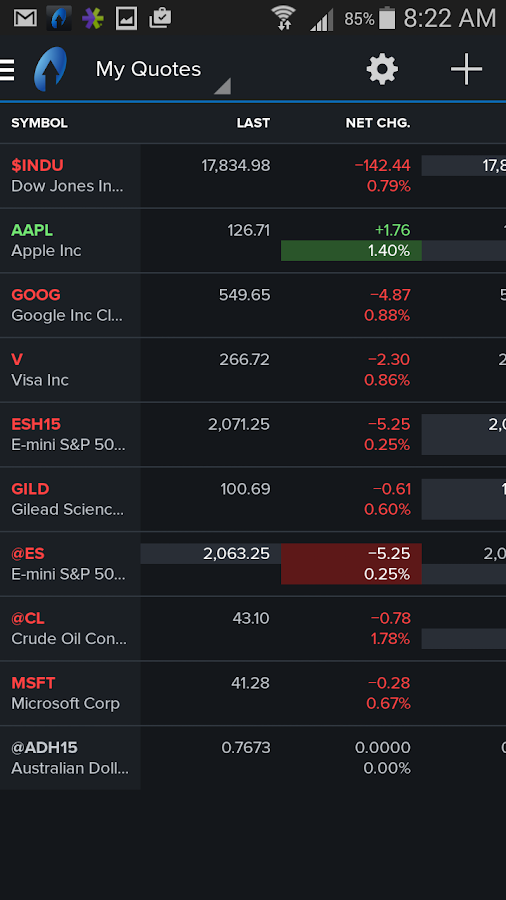Screen dimensions: 506x900
Task: Tap AAPL last price 126.71
Action: pos(248,230)
